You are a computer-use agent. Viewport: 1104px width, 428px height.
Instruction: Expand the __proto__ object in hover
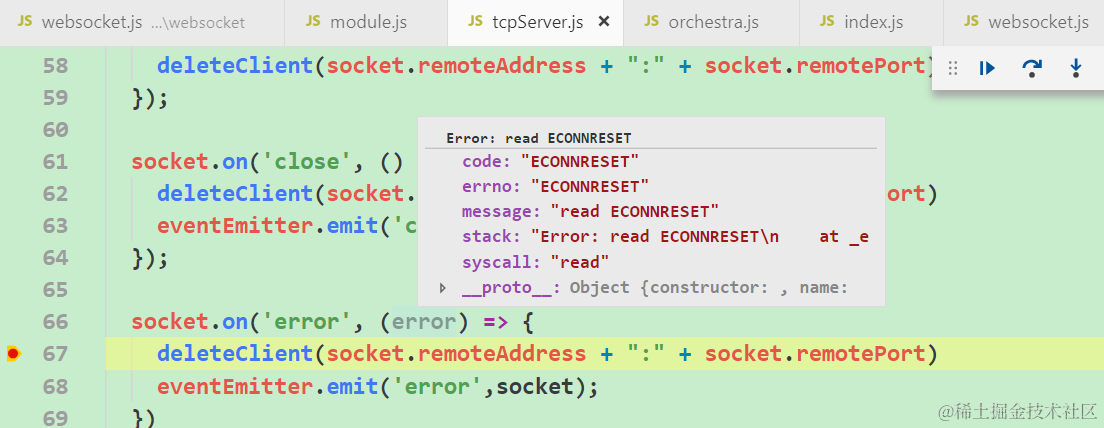[x=443, y=287]
